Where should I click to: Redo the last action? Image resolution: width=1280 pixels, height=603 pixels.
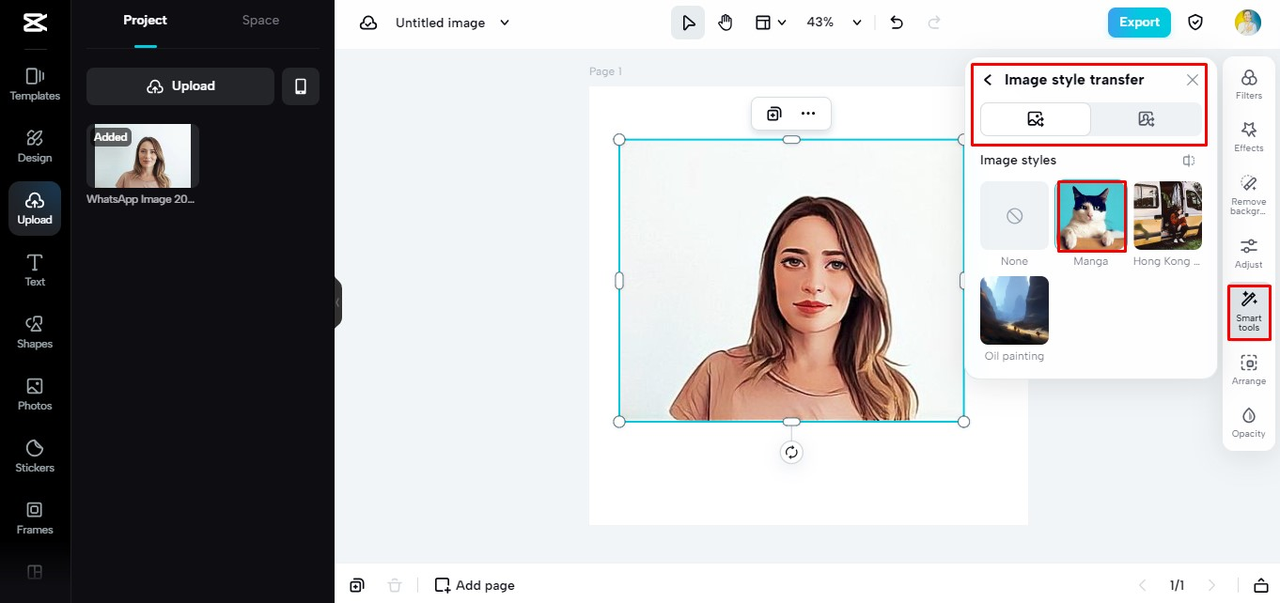(934, 22)
